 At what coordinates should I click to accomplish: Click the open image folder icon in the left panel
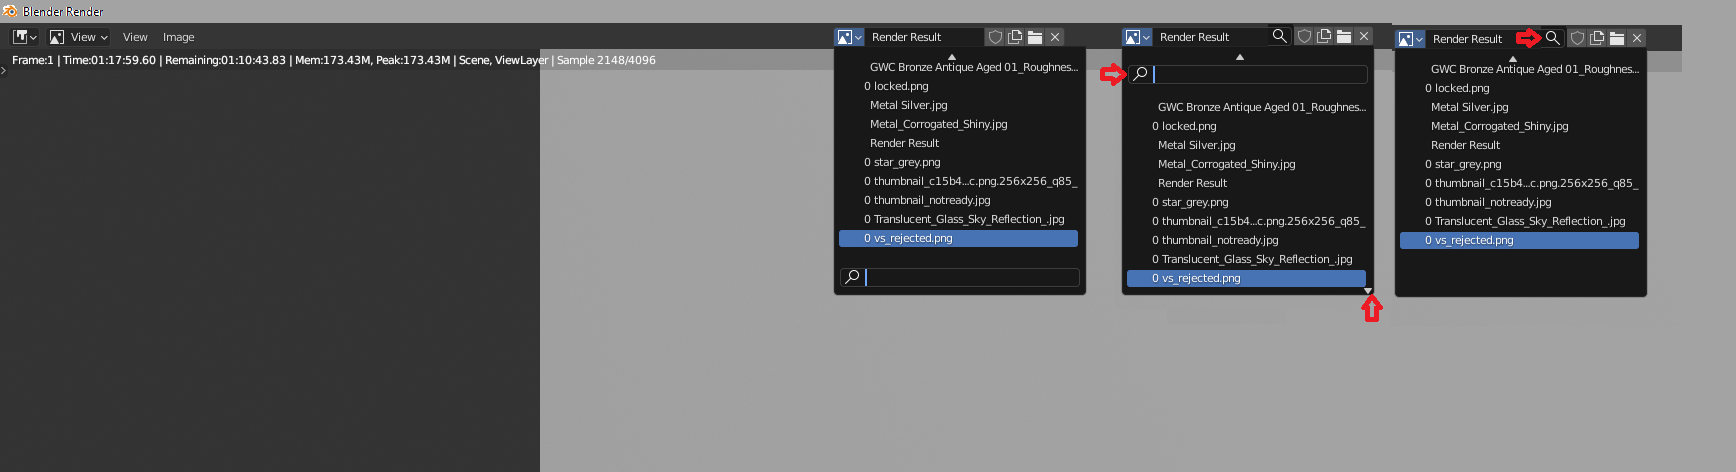1035,37
